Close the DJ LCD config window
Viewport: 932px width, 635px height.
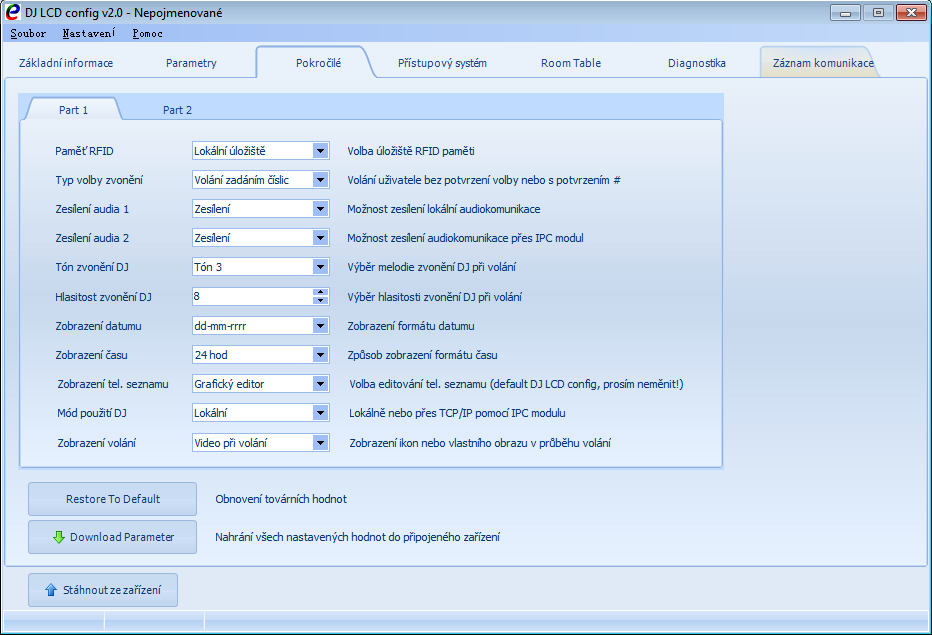(x=911, y=12)
